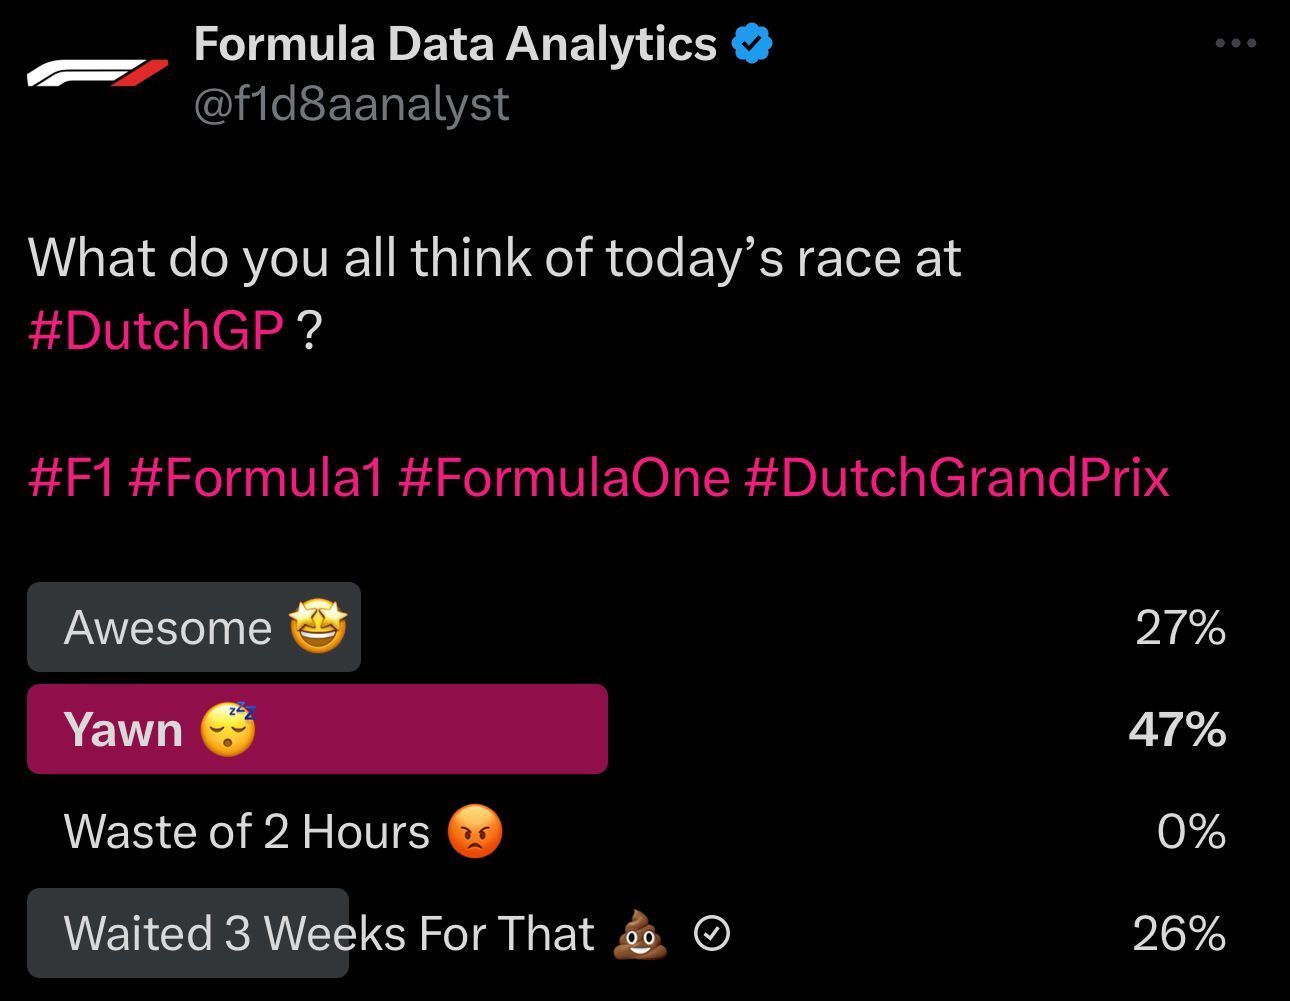Click the @f1d8aanalyst handle
This screenshot has height=1001, width=1290.
[x=351, y=104]
